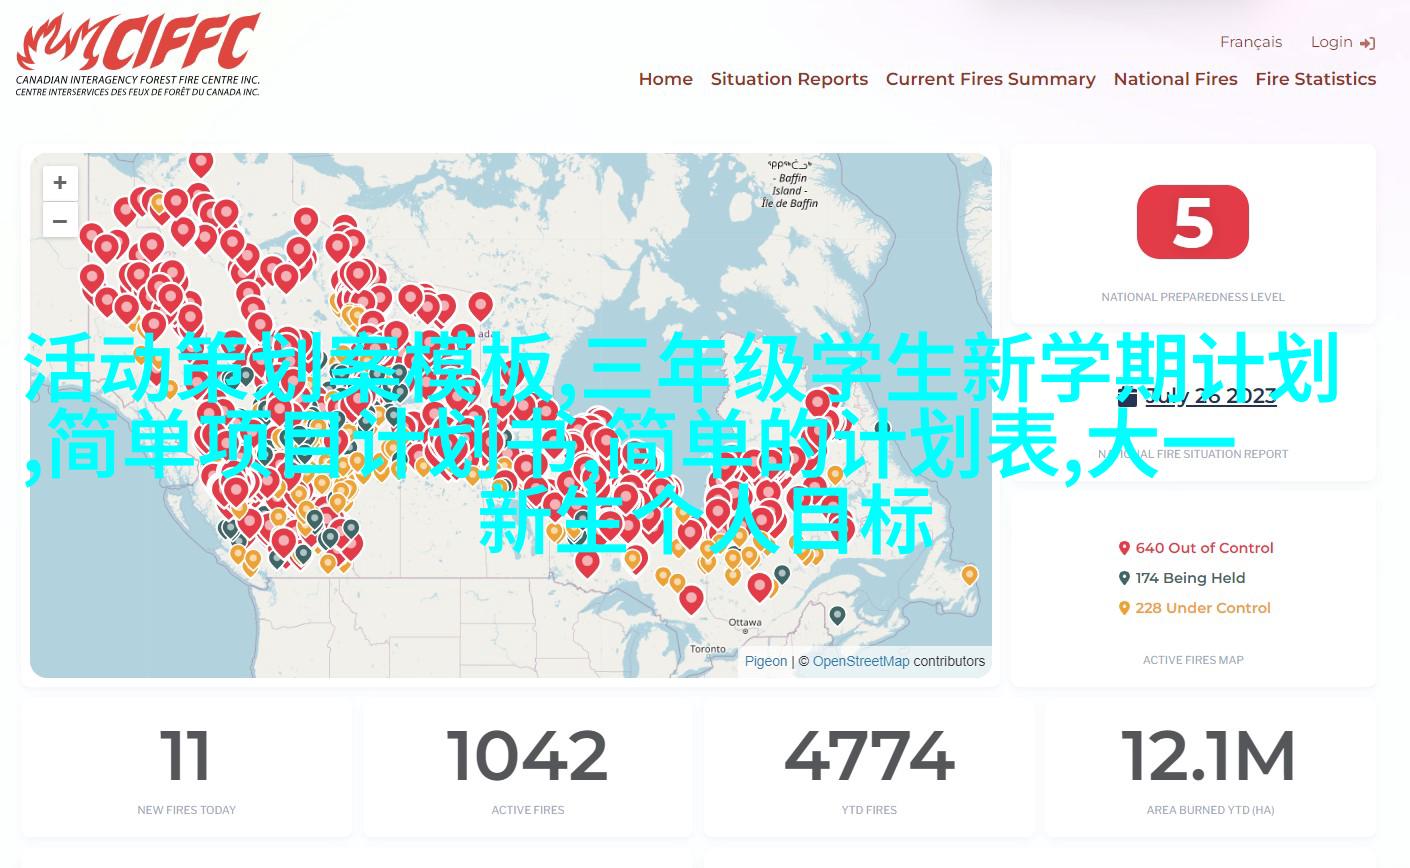Image resolution: width=1410 pixels, height=868 pixels.
Task: Zoom out on the fire map
Action: pos(60,221)
